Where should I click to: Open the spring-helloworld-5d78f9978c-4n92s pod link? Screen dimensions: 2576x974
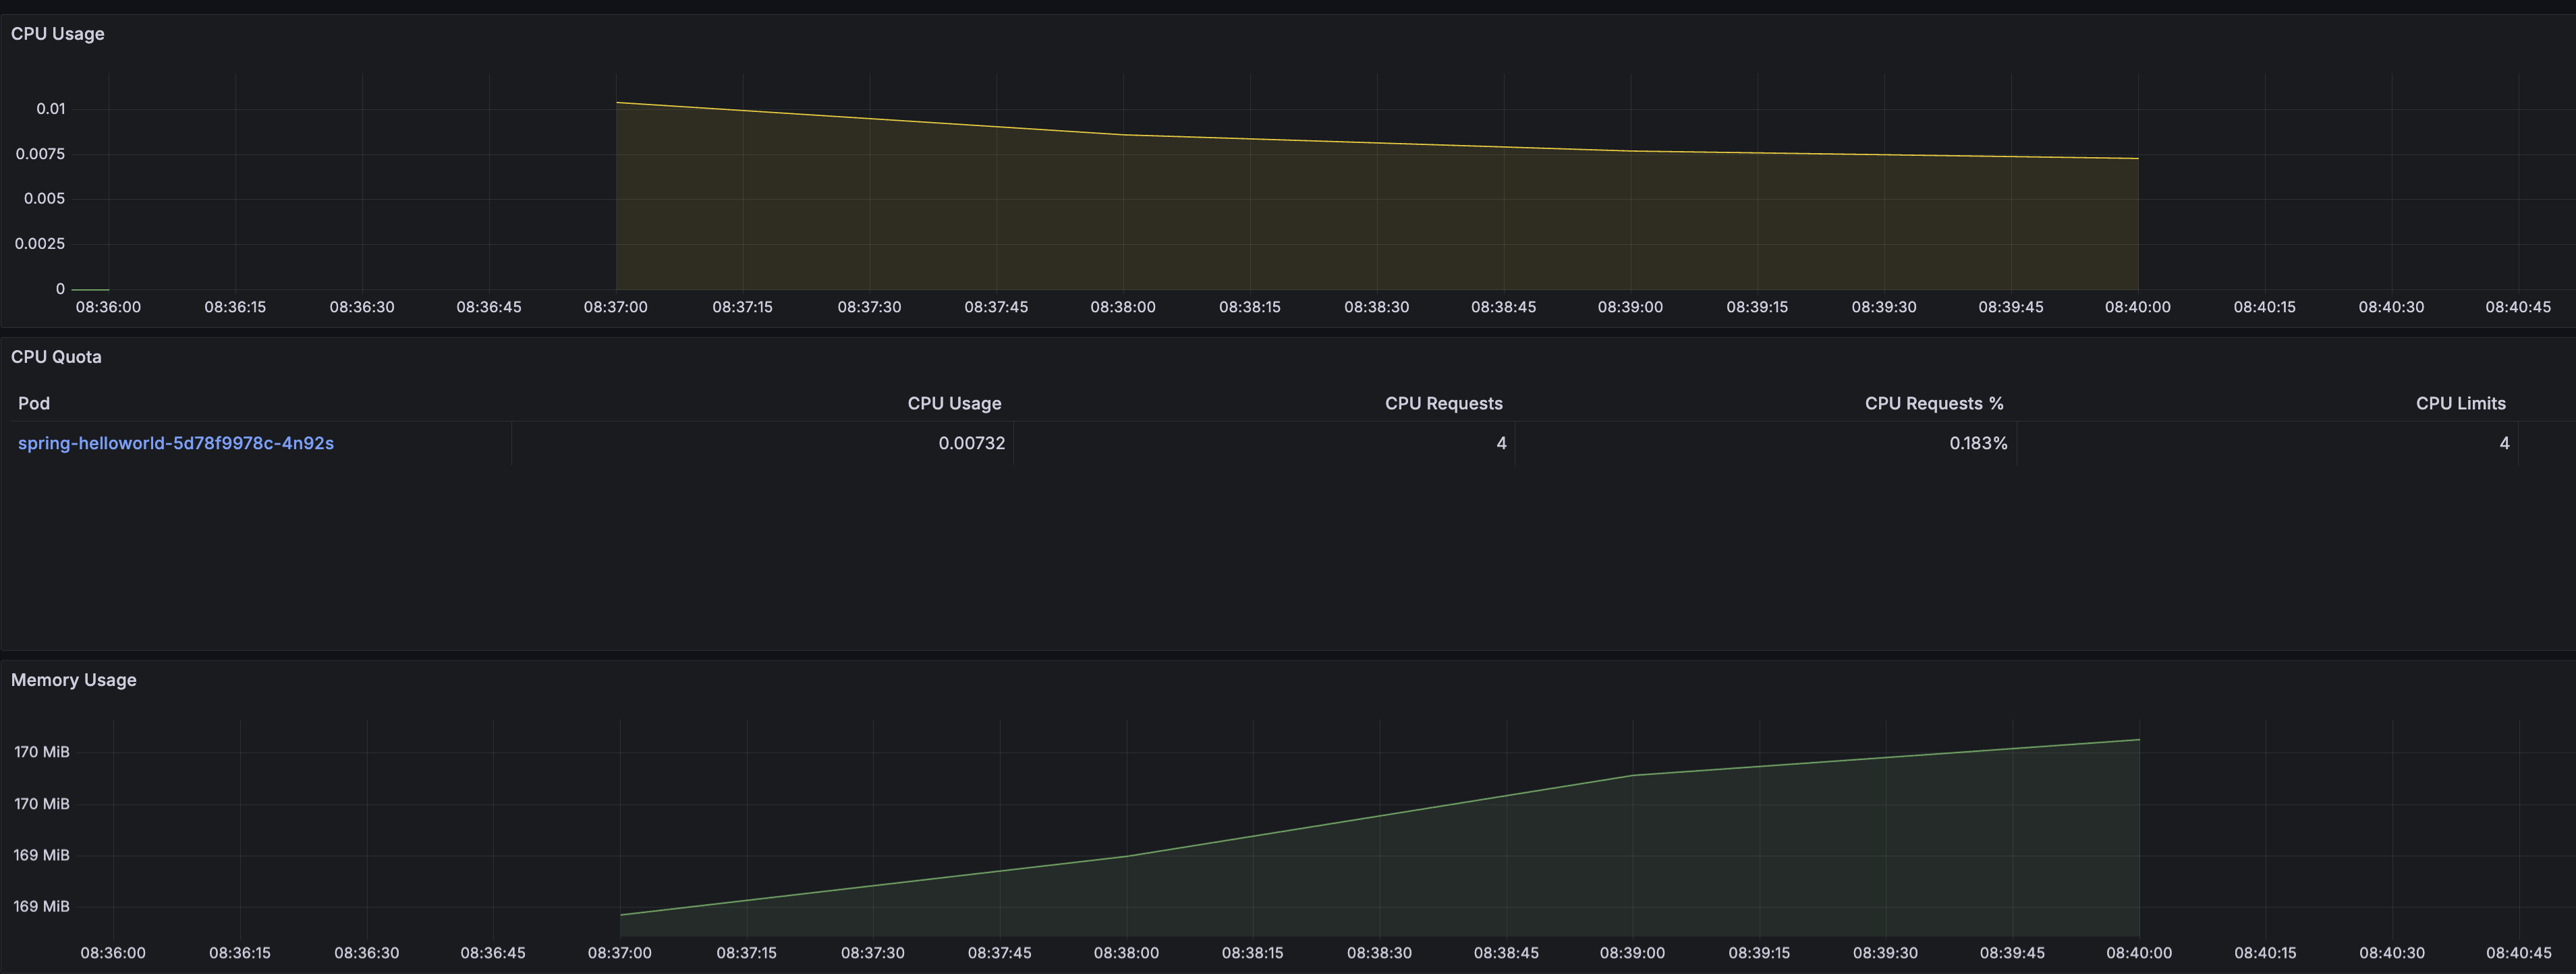point(176,443)
